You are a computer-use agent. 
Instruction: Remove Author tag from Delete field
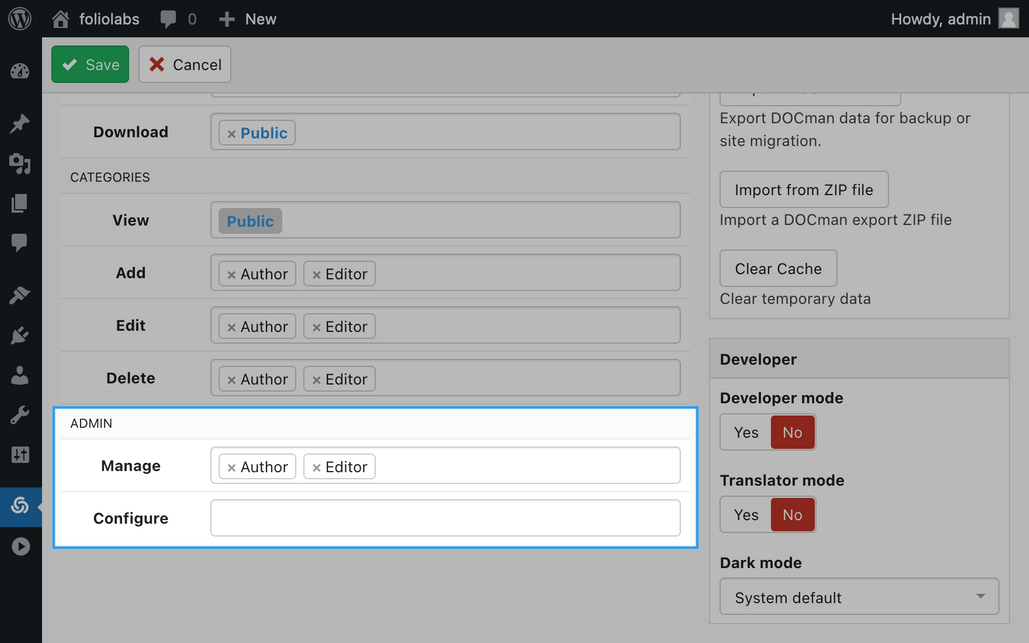click(232, 380)
